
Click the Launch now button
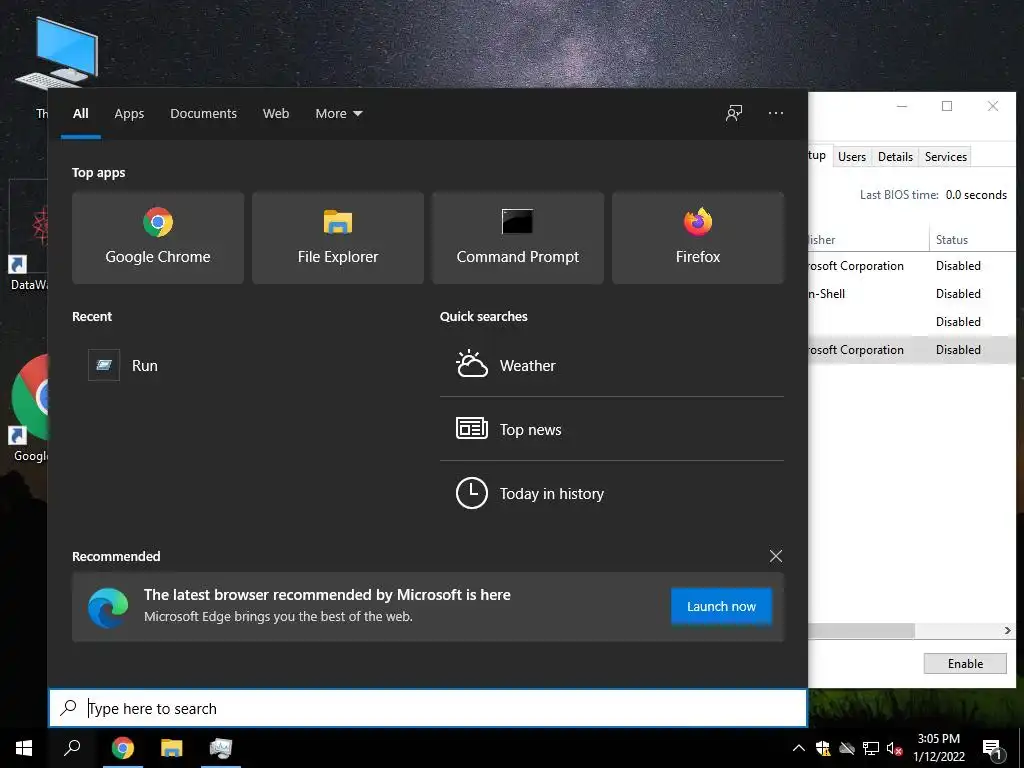click(721, 606)
